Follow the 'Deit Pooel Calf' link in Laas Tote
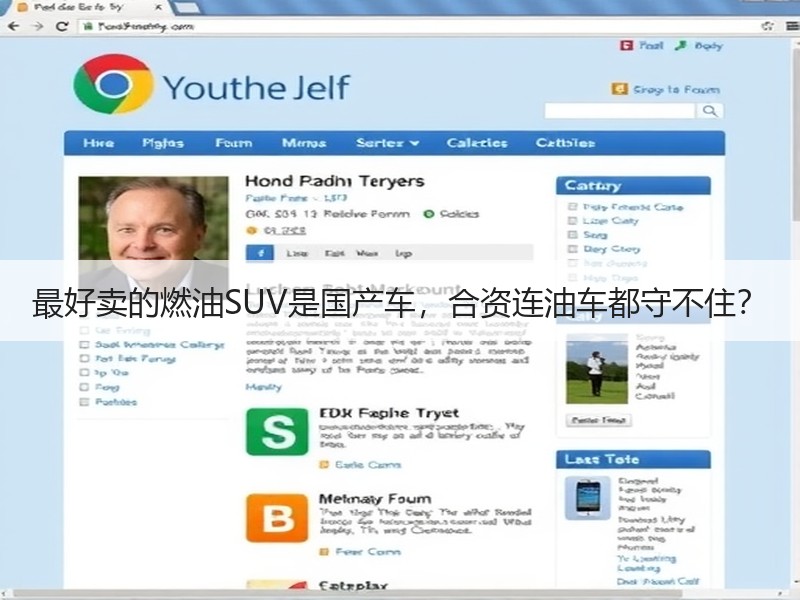This screenshot has width=800, height=600. click(x=658, y=582)
